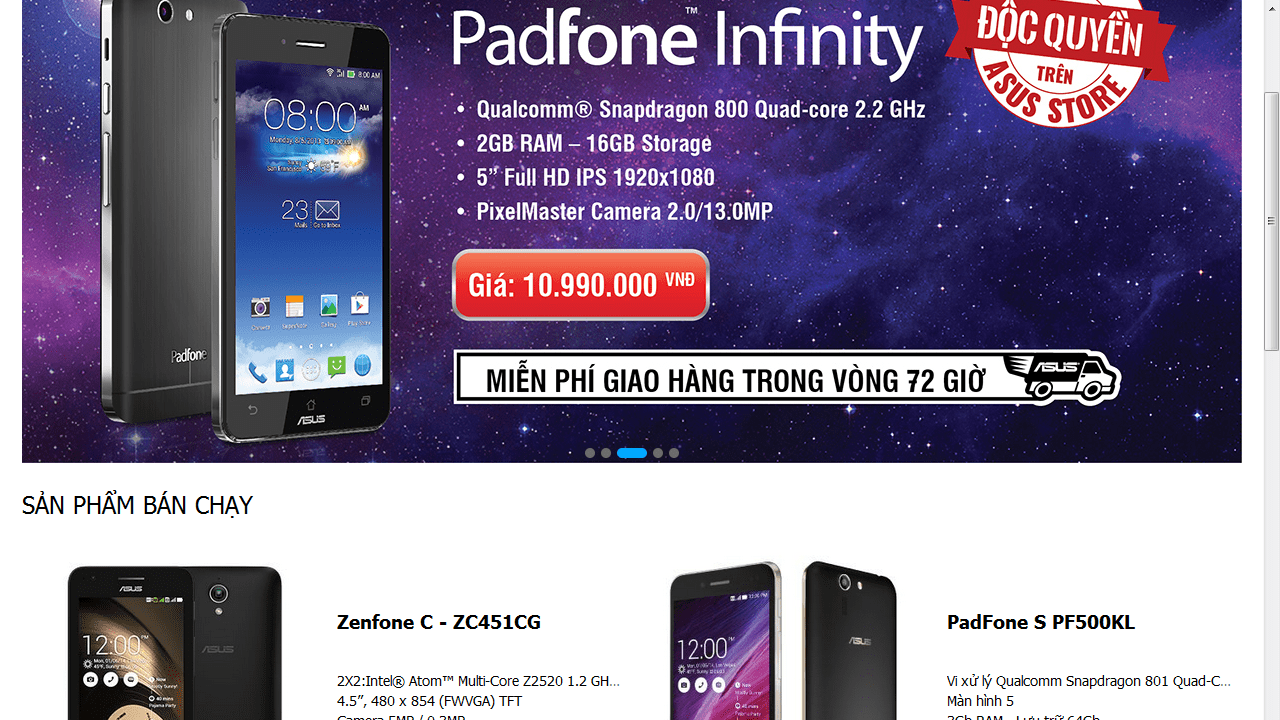
Task: Click the Zenfone C product image
Action: 175,642
